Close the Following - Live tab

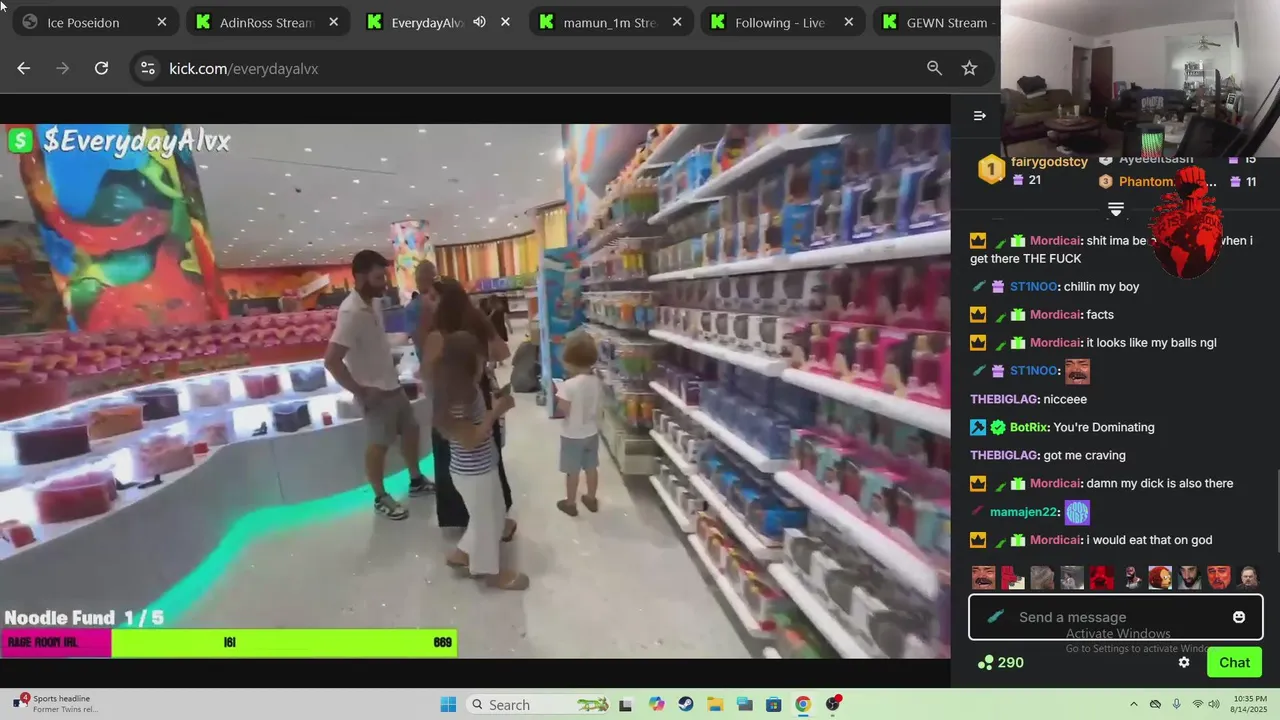[x=850, y=22]
